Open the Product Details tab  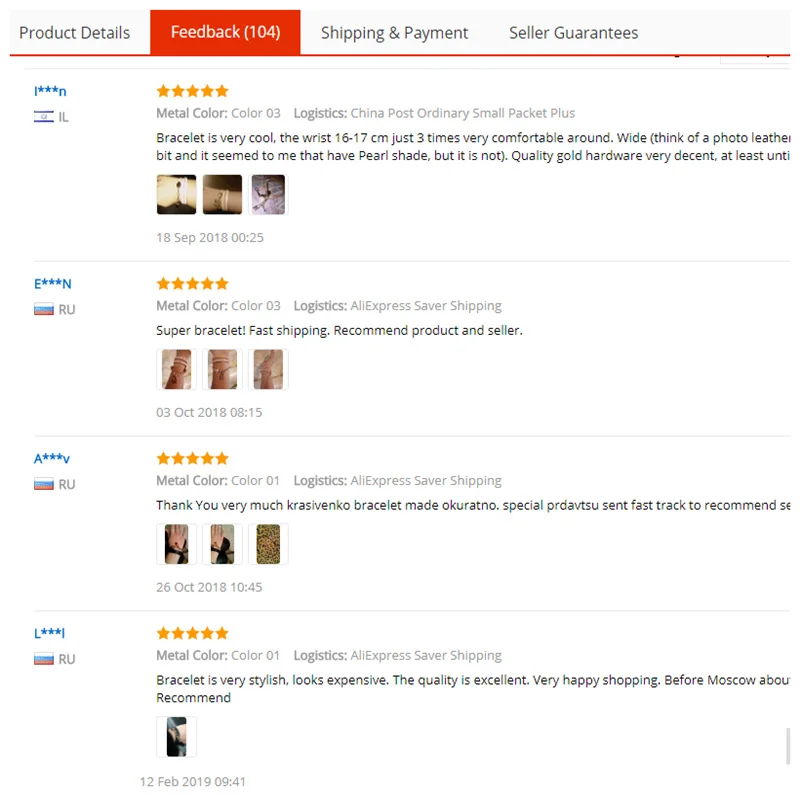[x=74, y=33]
